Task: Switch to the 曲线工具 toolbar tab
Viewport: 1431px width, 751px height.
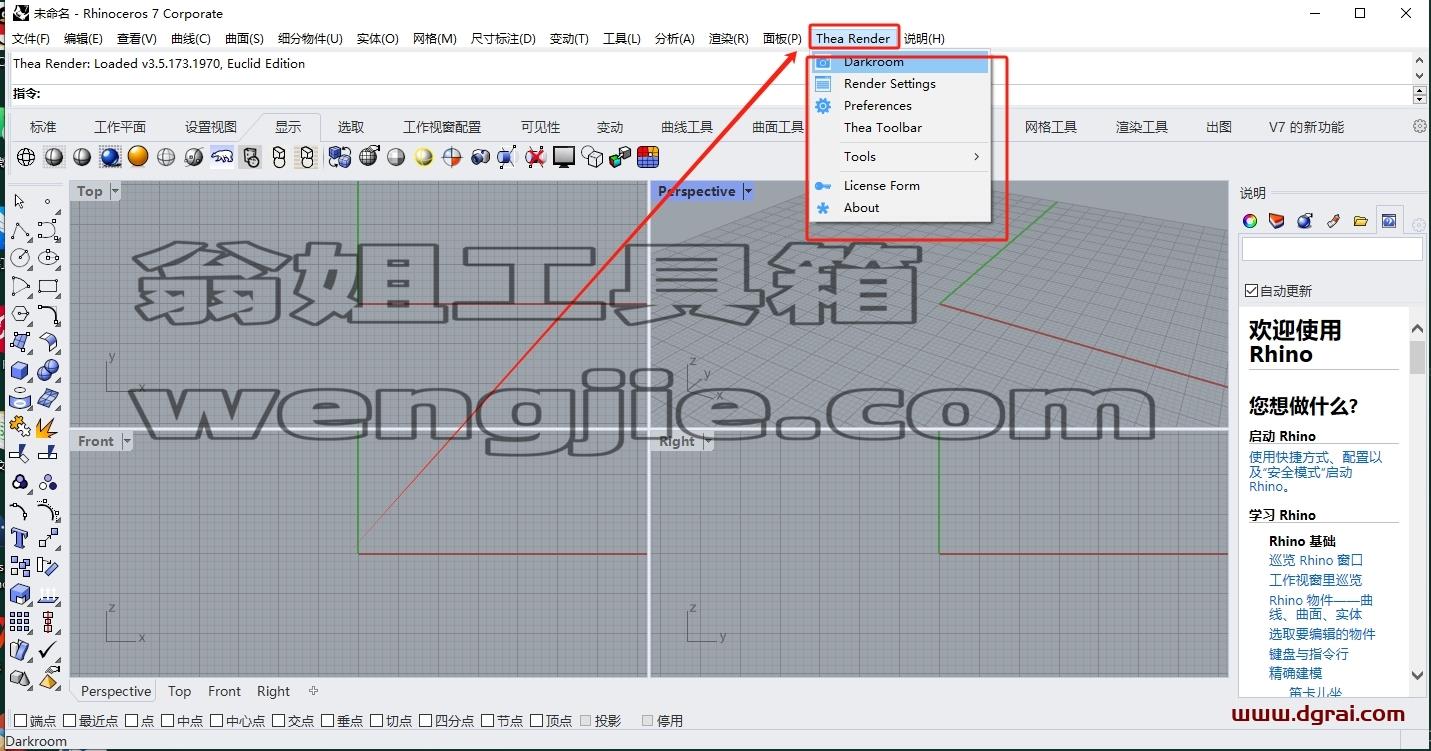Action: pyautogui.click(x=687, y=127)
